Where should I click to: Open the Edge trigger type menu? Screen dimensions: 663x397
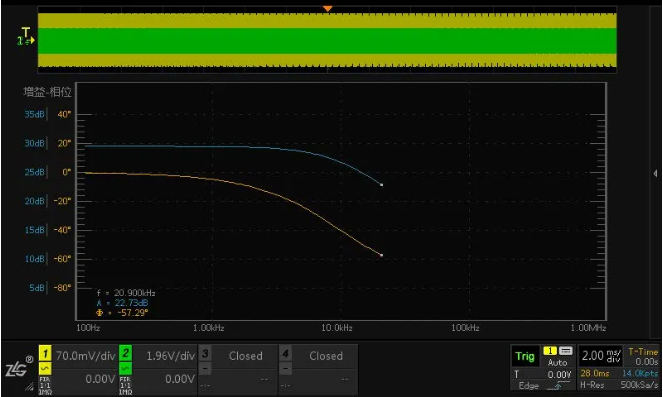[529, 386]
